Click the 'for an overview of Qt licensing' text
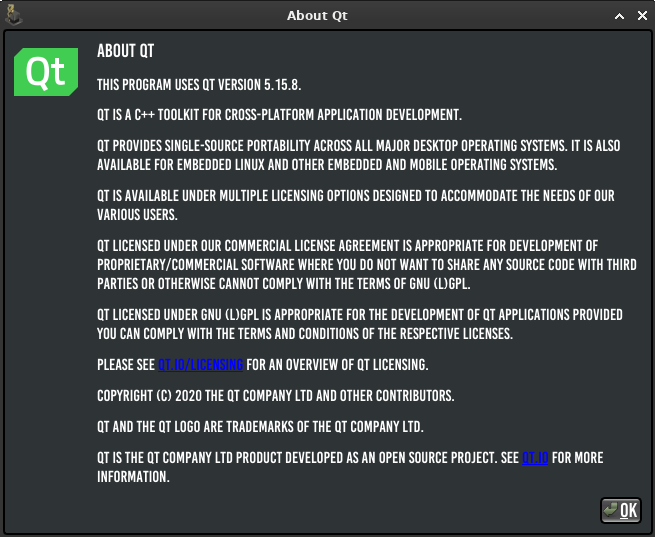This screenshot has height=537, width=655. point(337,365)
